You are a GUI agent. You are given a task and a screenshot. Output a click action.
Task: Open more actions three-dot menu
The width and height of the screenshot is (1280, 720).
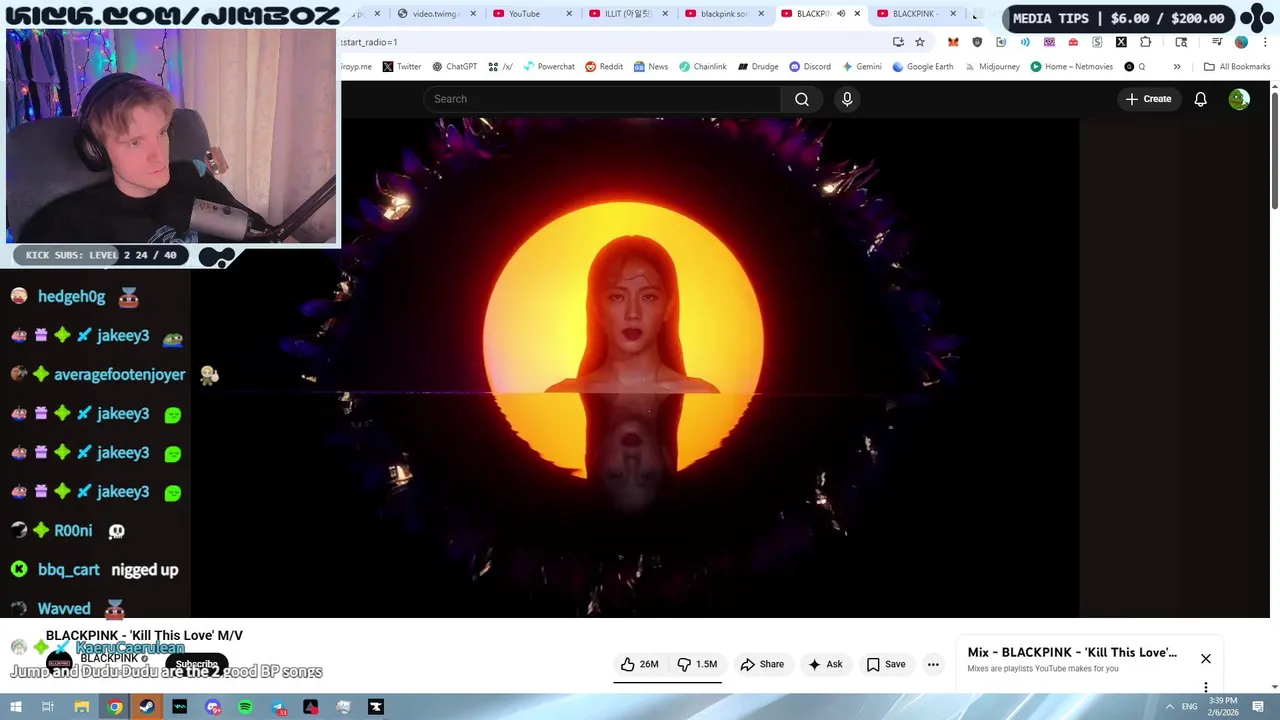coord(933,664)
